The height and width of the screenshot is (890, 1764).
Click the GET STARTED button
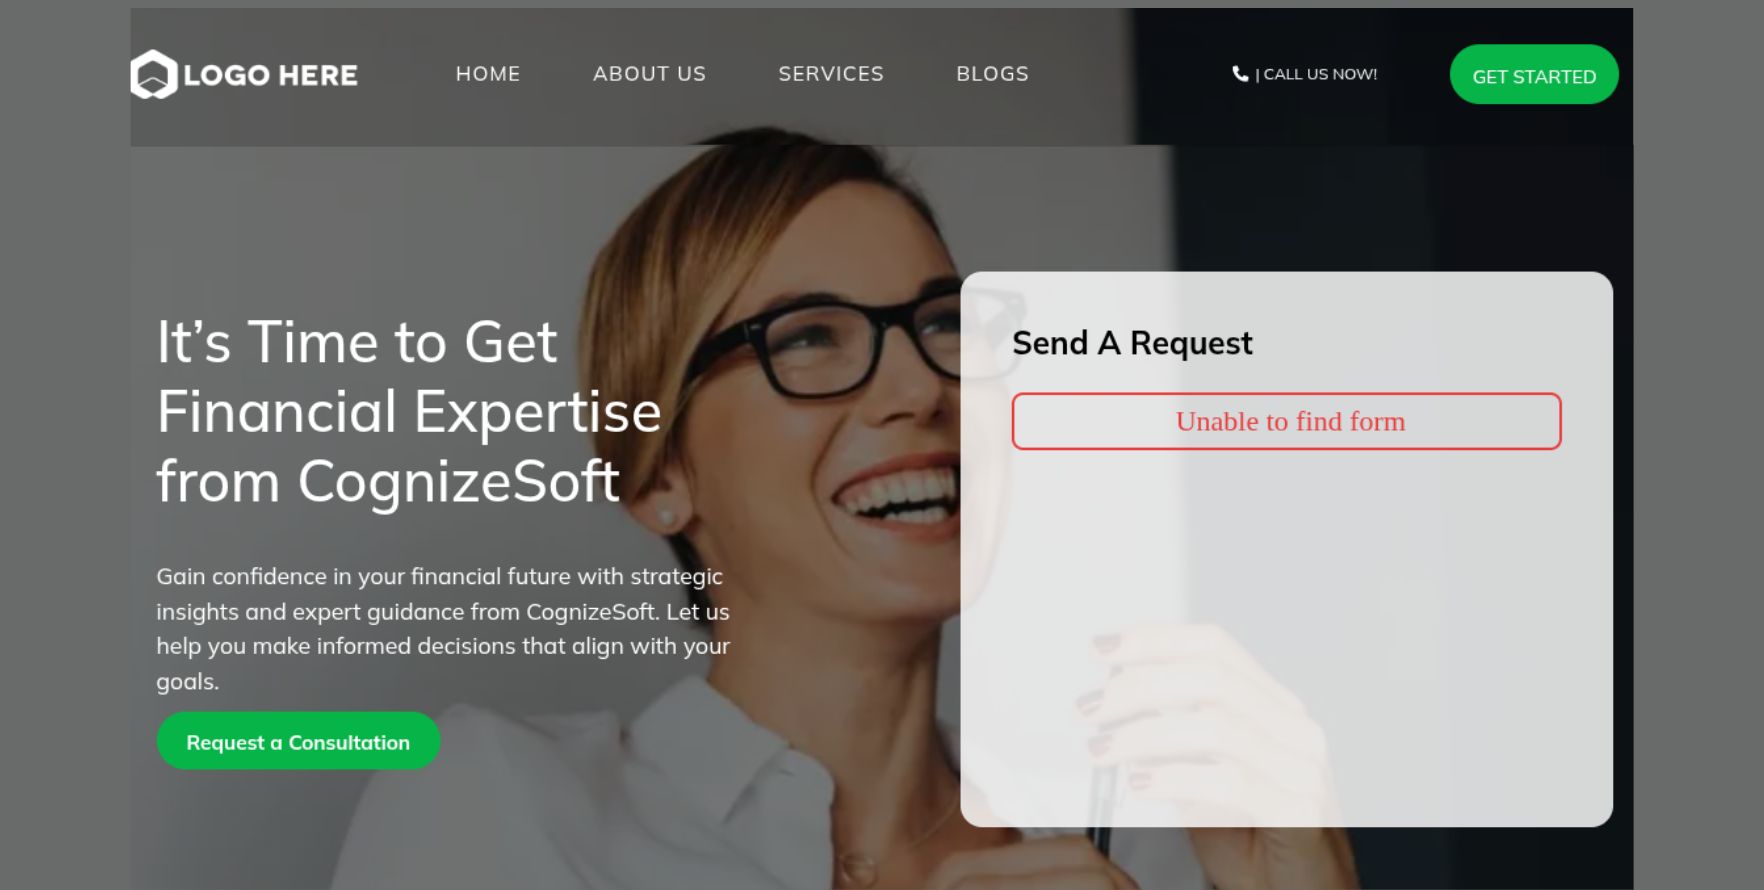coord(1534,75)
